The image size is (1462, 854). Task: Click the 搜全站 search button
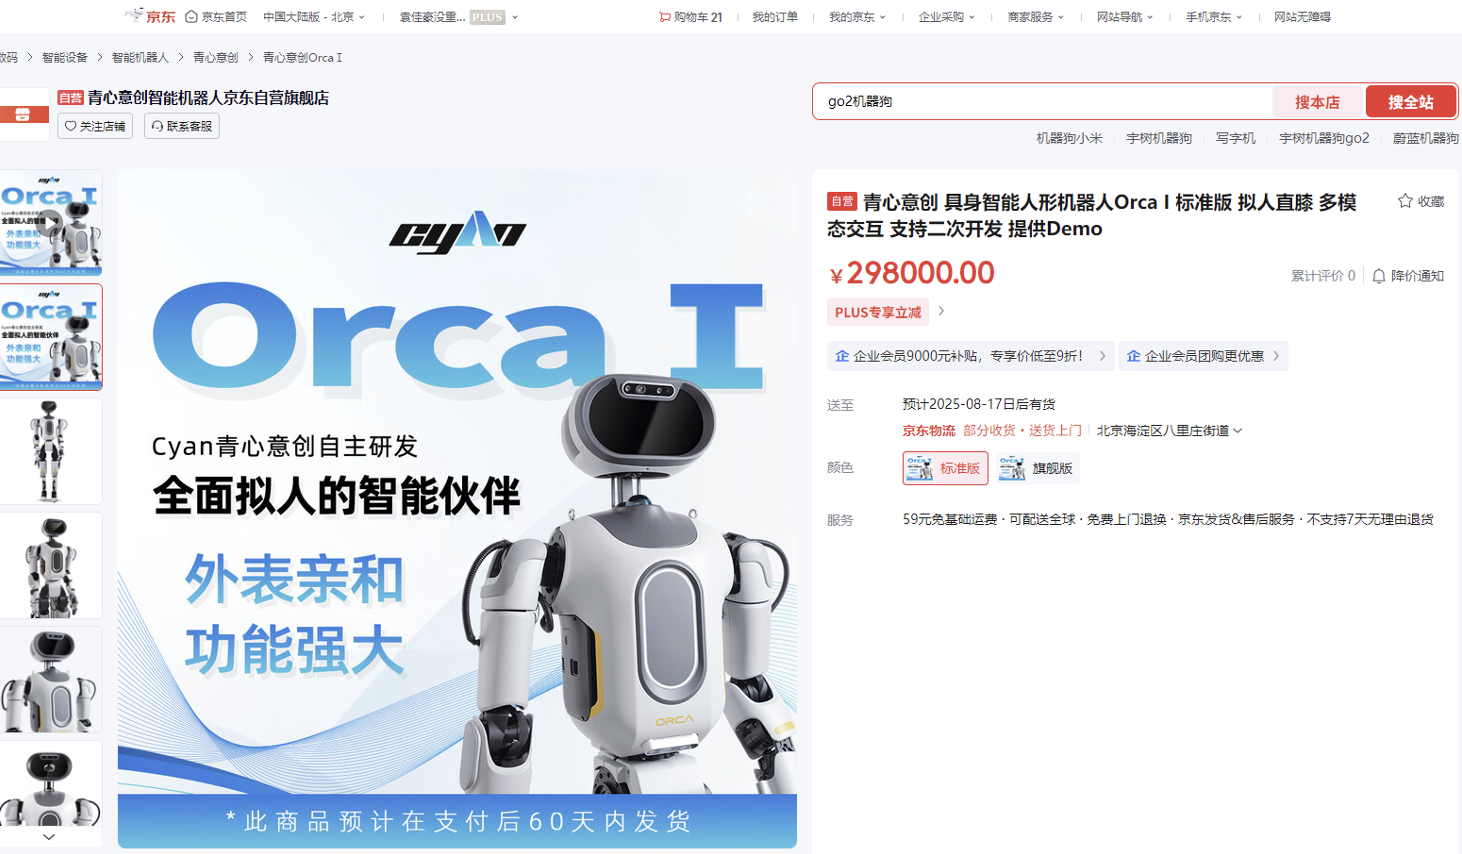(x=1410, y=102)
